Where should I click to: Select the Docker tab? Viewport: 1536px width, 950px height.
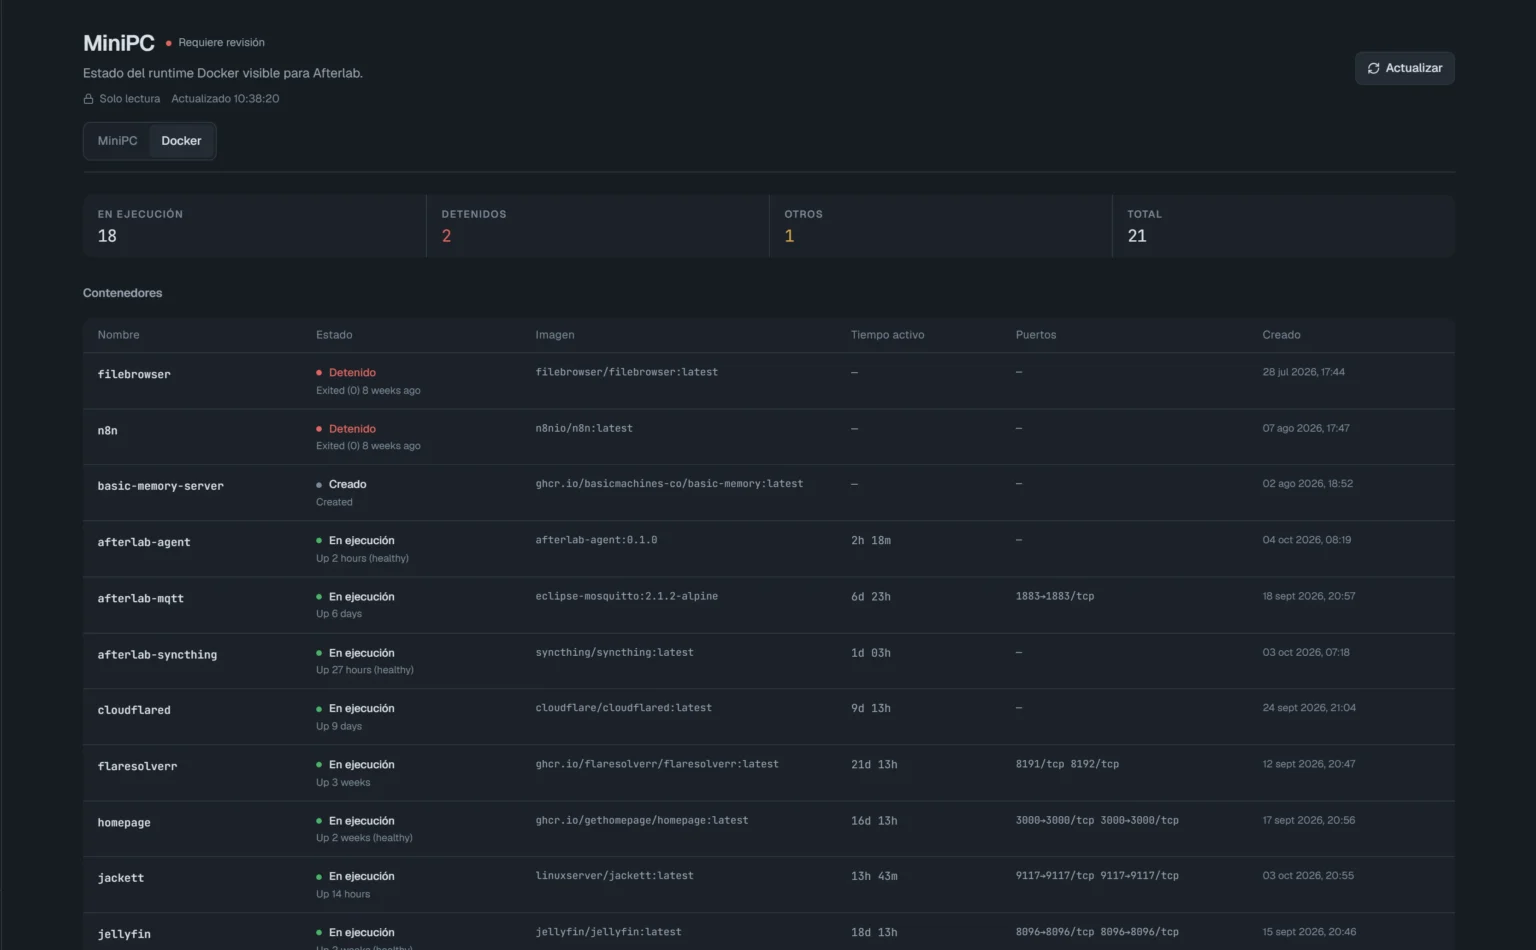(181, 141)
